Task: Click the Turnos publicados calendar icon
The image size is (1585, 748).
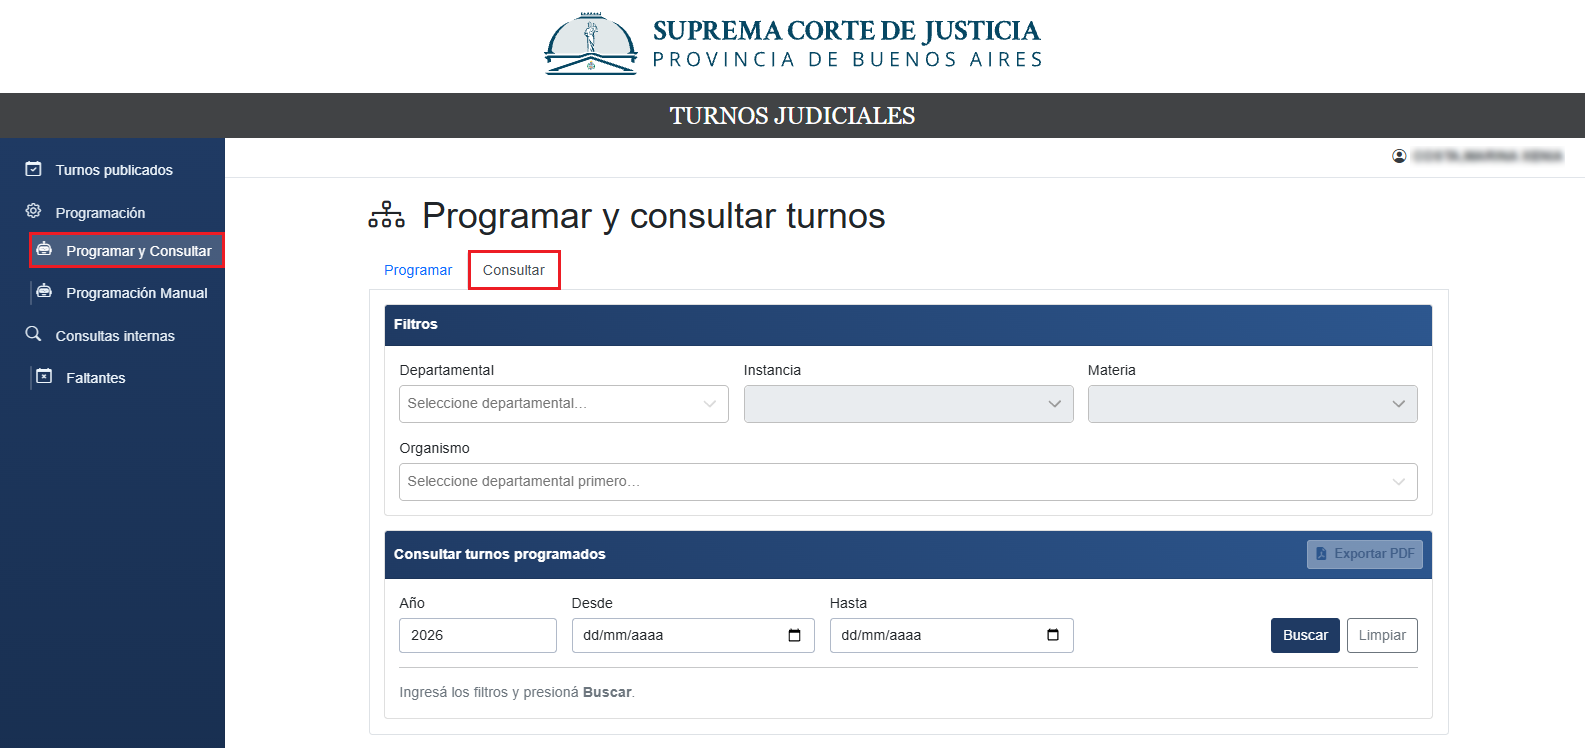Action: coord(33,169)
